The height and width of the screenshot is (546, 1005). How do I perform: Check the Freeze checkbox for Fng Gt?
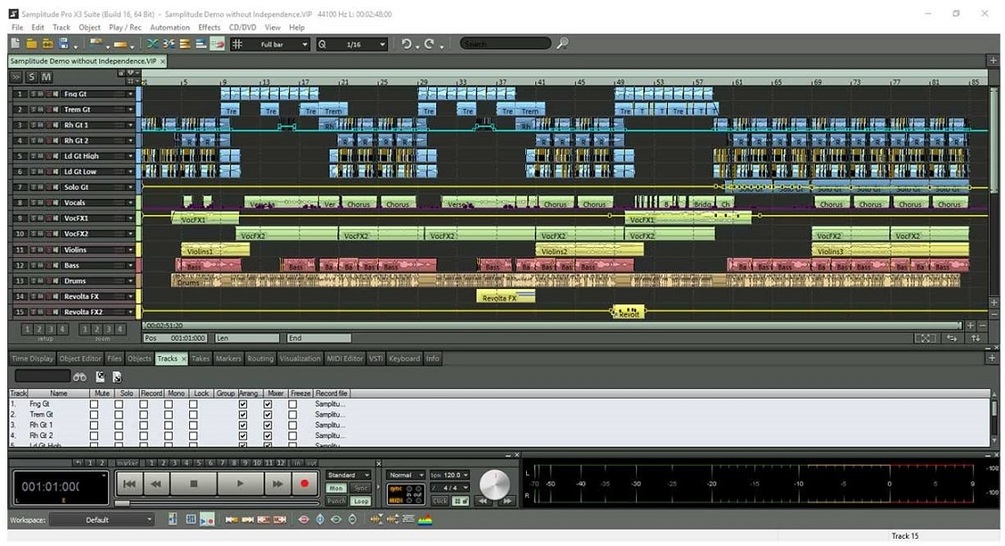coord(292,404)
